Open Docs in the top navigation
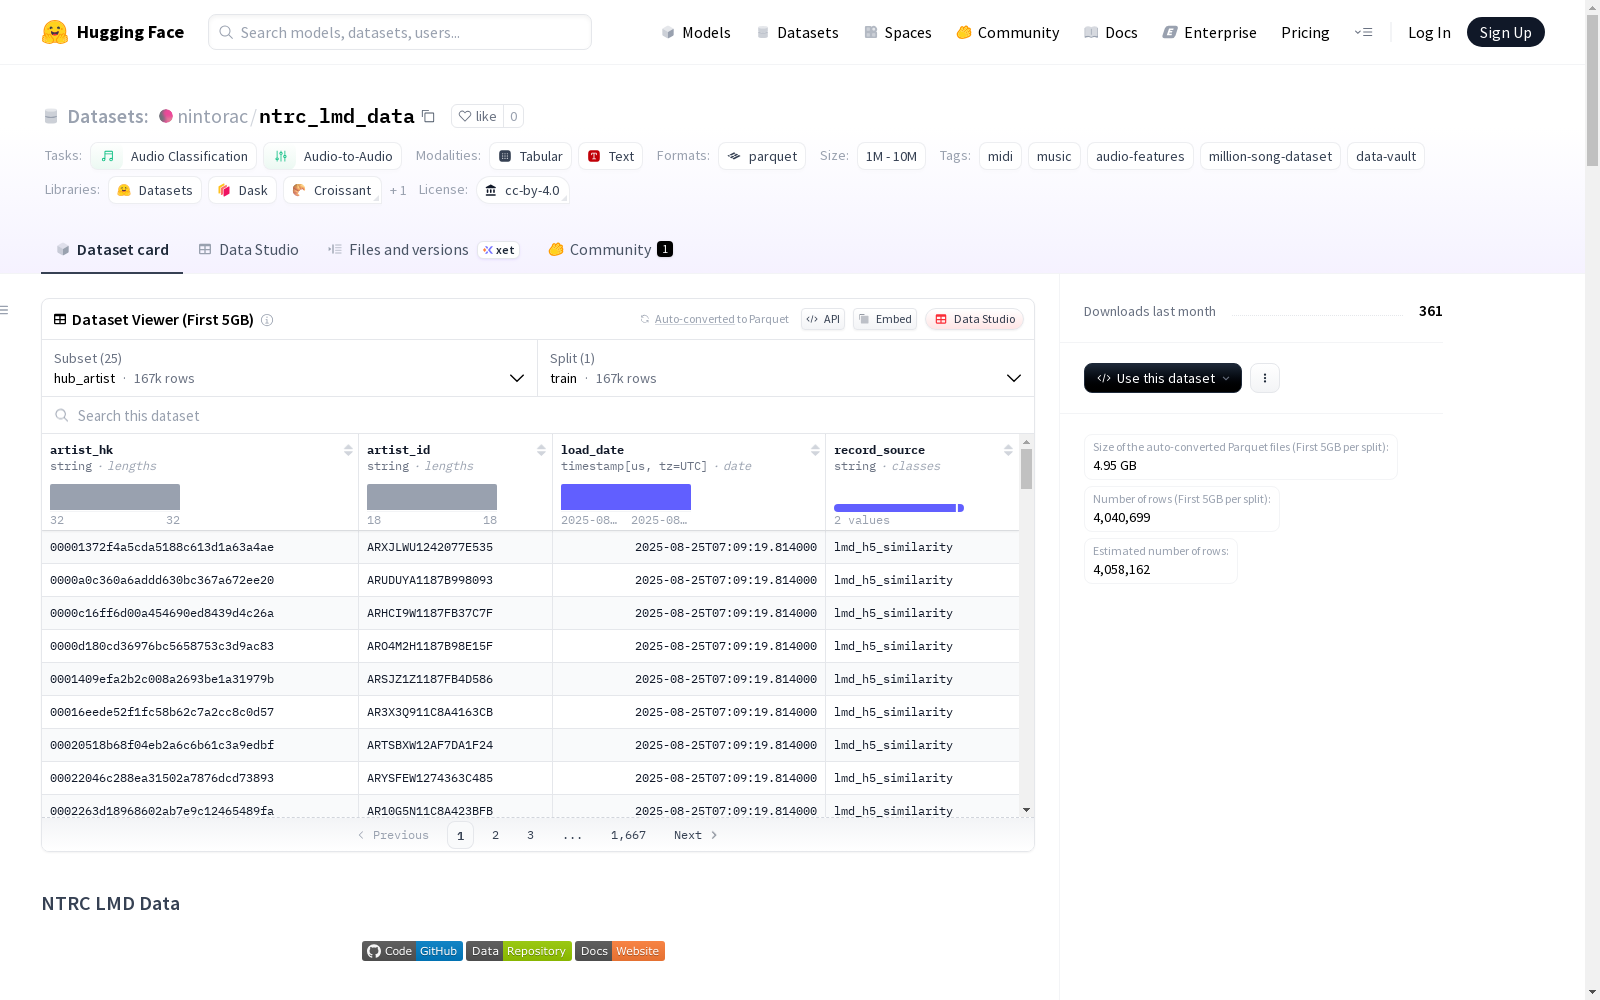 click(x=1111, y=32)
